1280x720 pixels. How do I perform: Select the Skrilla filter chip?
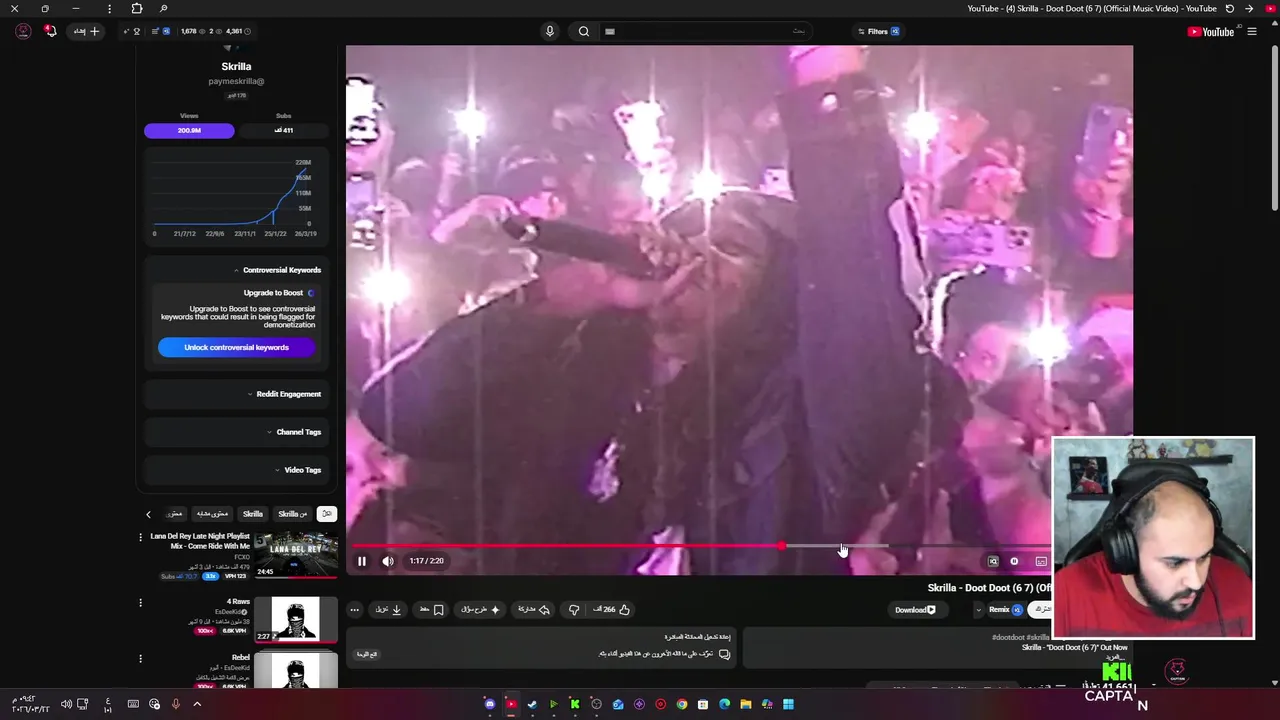tap(253, 514)
